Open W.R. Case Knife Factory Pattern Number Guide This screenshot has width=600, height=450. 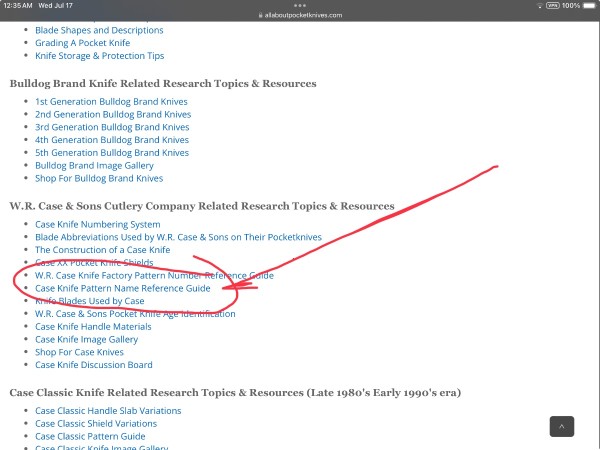coord(154,276)
